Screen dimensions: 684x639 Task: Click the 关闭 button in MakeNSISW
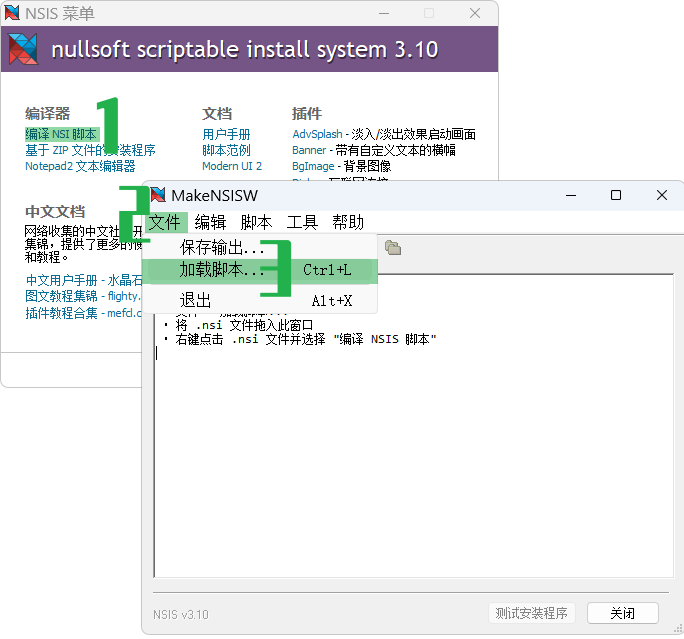[622, 613]
